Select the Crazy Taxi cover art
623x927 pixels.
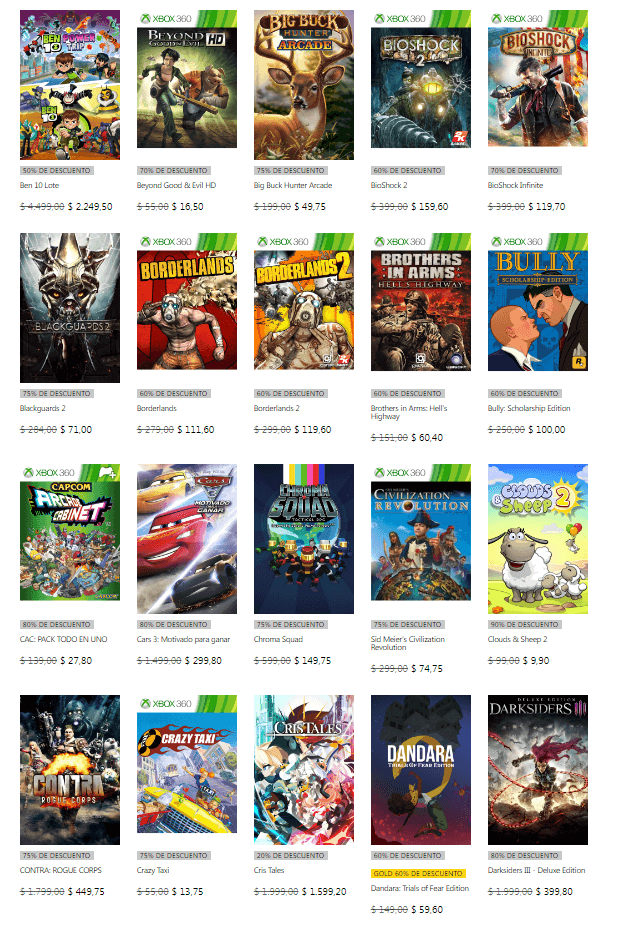point(187,764)
